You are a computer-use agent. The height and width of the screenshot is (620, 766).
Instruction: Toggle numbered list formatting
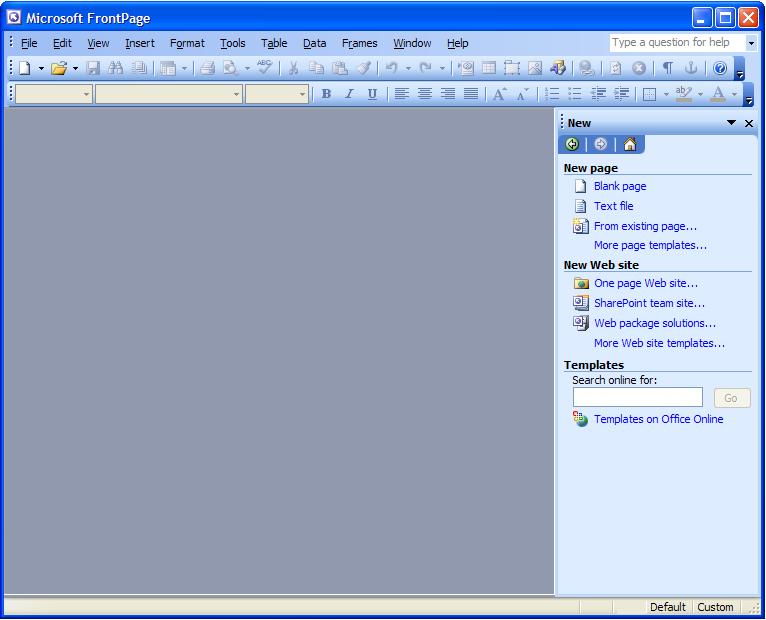coord(552,94)
